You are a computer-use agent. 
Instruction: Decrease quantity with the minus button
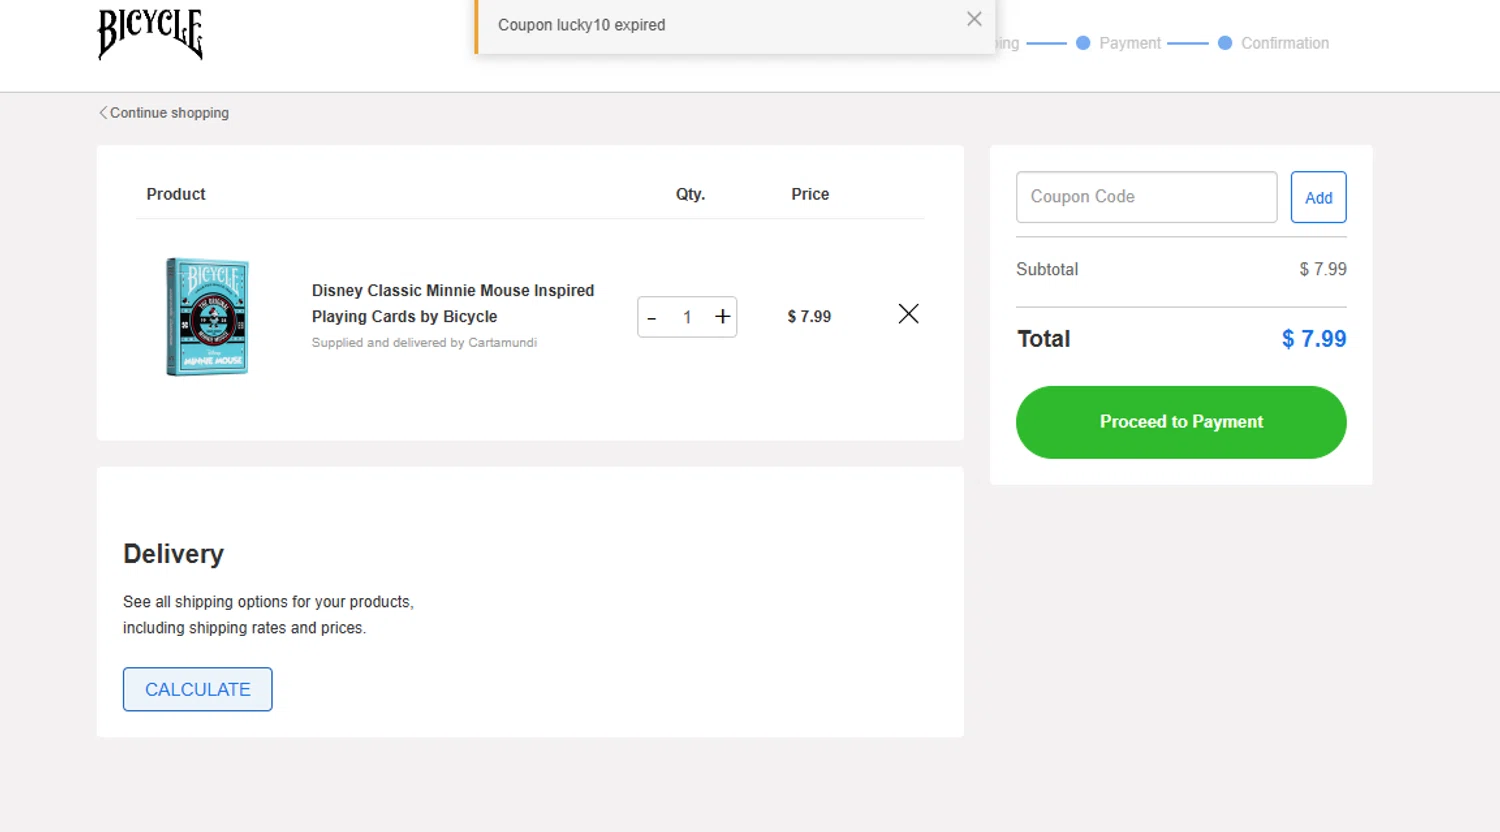point(652,318)
